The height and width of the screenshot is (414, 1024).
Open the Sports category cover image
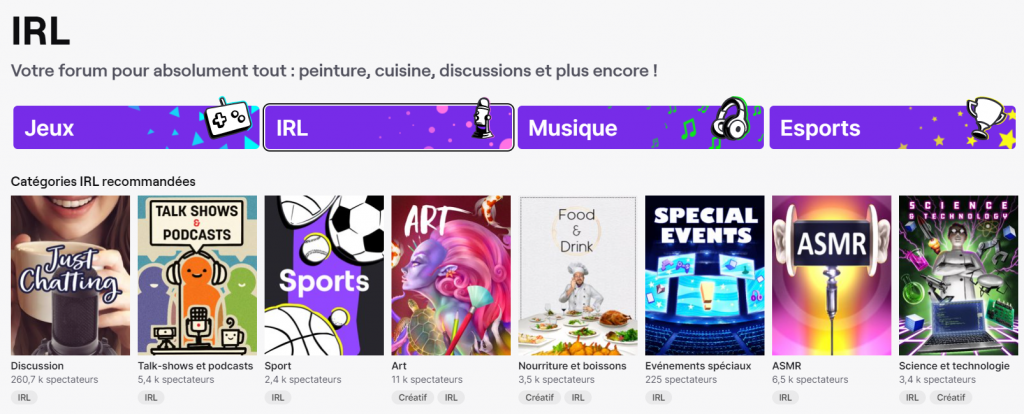coord(324,275)
